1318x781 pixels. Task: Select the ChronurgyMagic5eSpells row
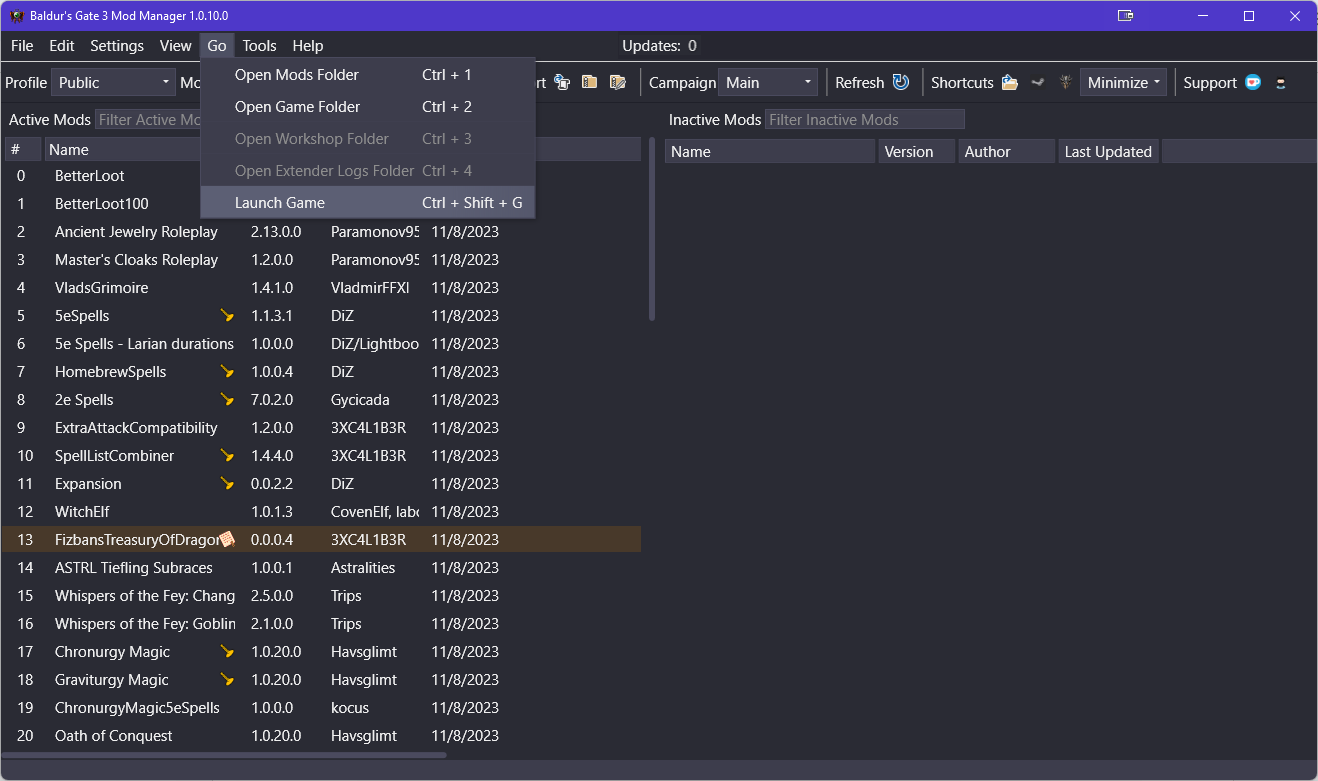click(321, 708)
